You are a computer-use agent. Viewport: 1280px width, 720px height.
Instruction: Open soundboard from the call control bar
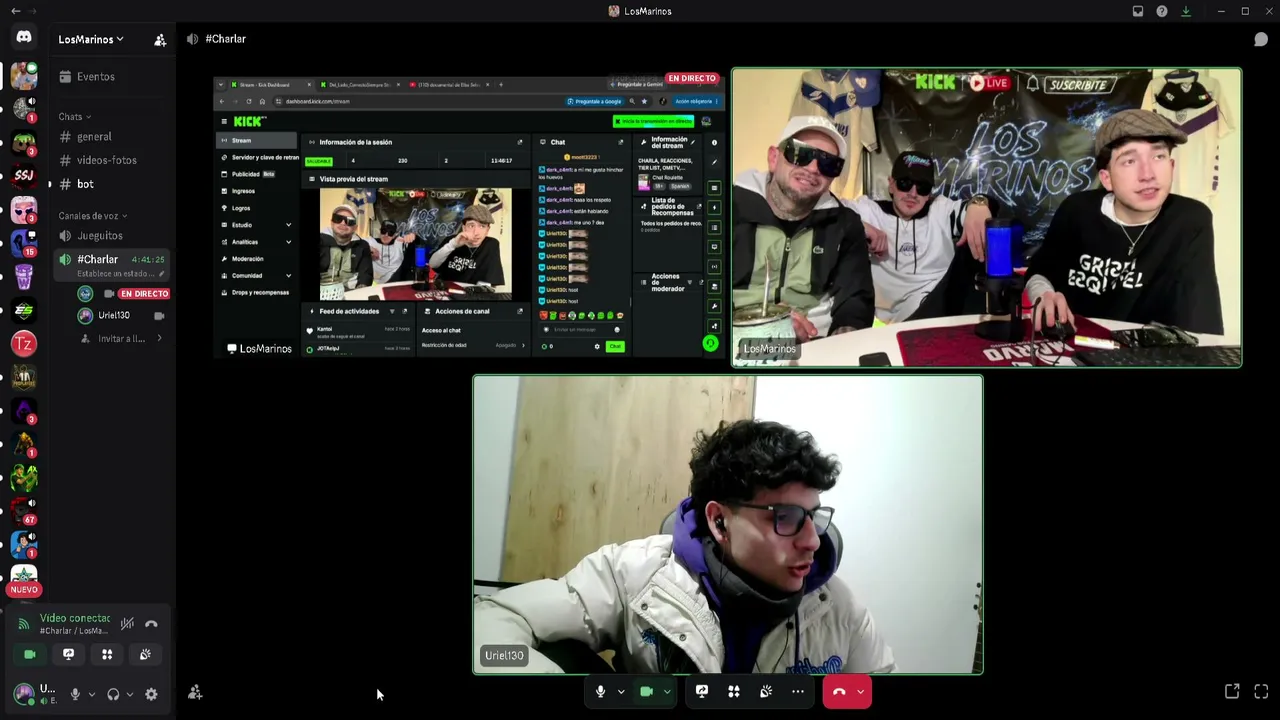(x=766, y=691)
